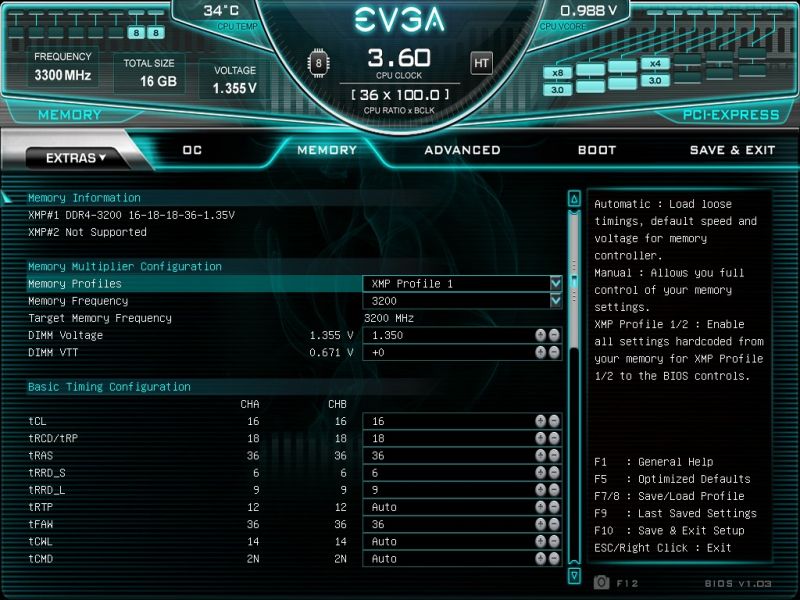Increase tRRD_L with its plus icon

click(540, 490)
